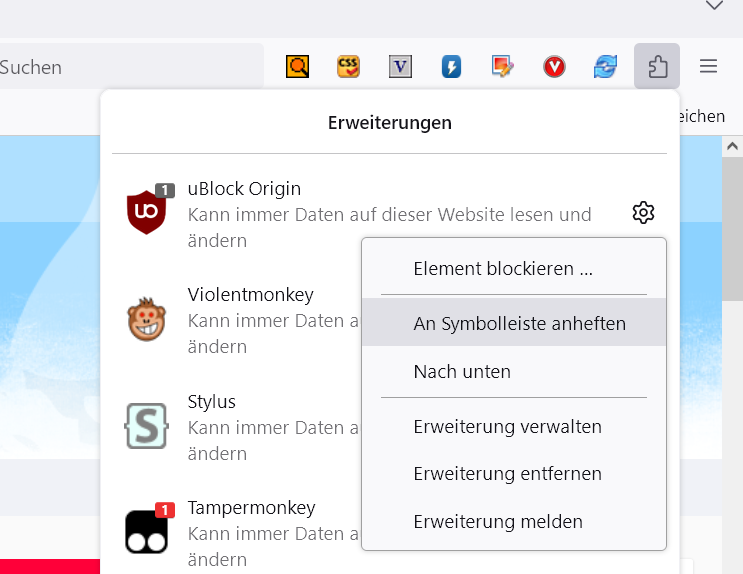Click the red circle V extension icon
Screen dimensions: 743x574
tap(554, 67)
